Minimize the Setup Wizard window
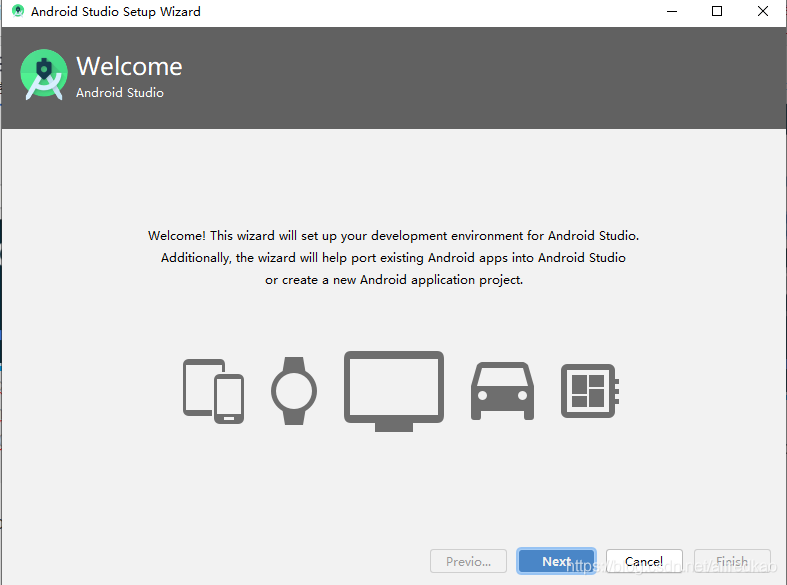The image size is (787, 585). coord(672,11)
